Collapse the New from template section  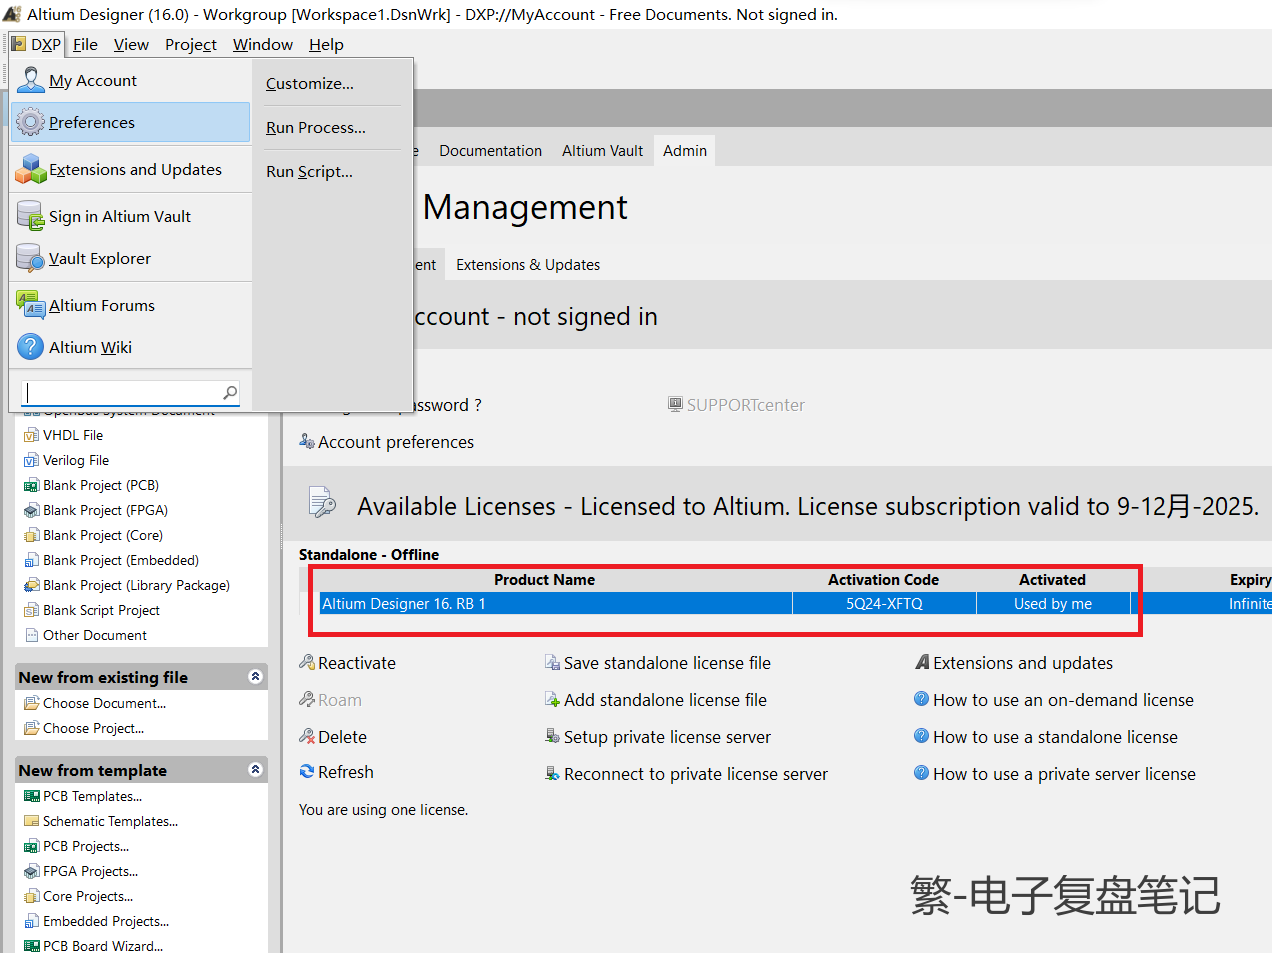point(255,770)
